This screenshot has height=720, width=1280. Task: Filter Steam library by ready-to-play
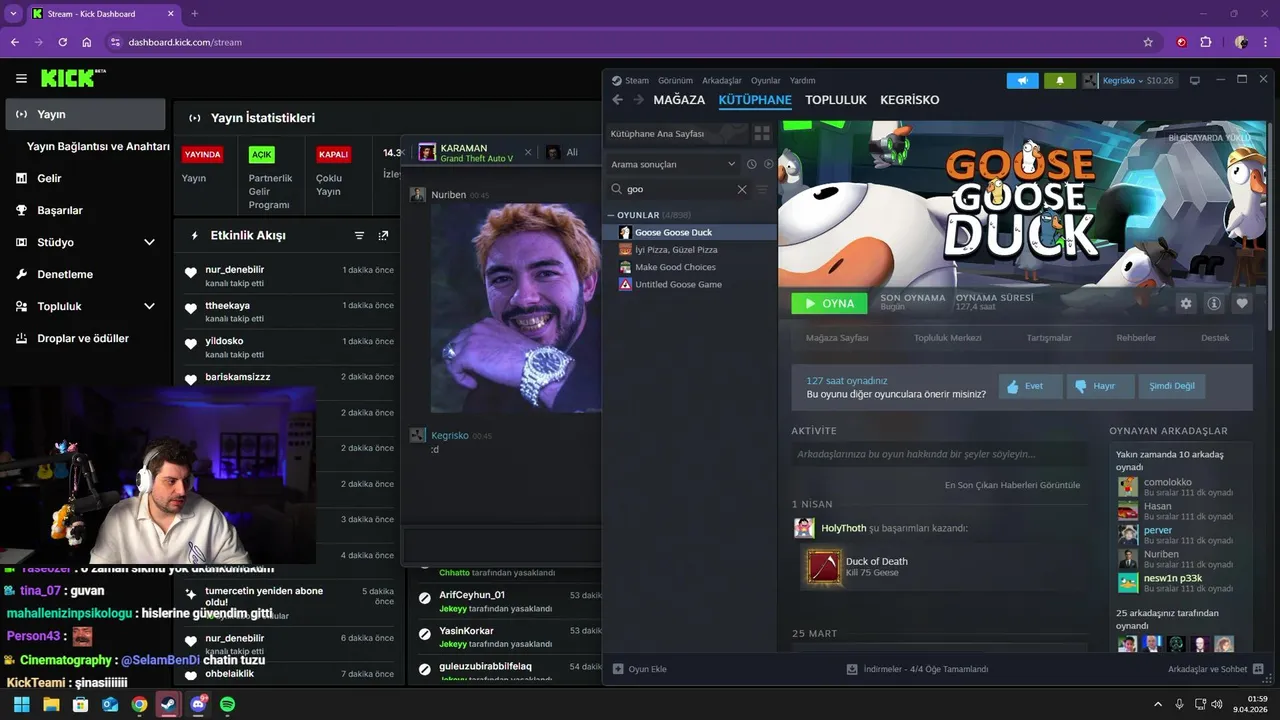click(x=768, y=164)
